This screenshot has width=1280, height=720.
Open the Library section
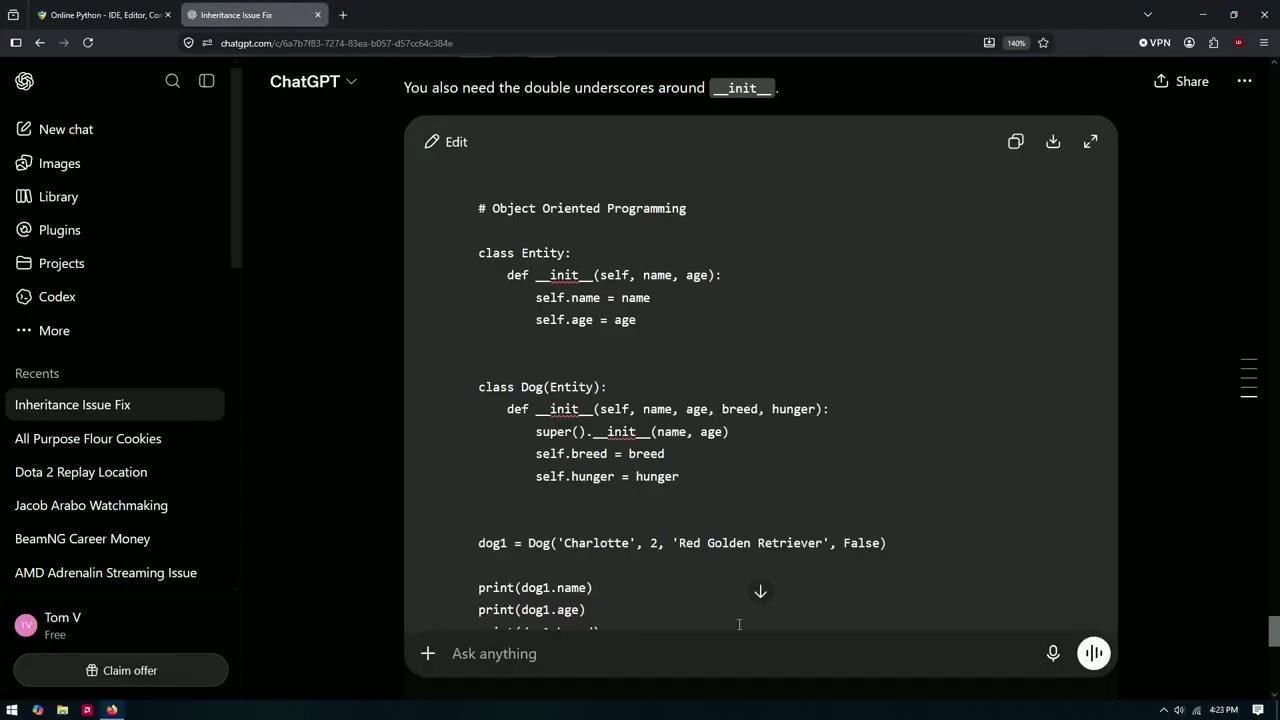pyautogui.click(x=115, y=197)
